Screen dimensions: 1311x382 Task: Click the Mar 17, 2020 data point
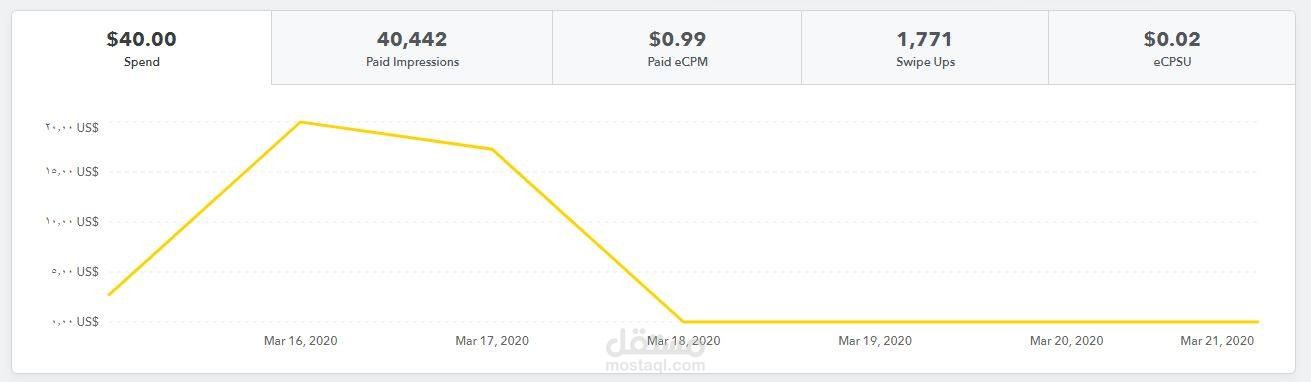click(492, 149)
